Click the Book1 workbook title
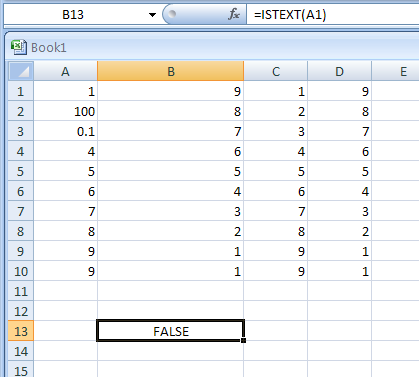This screenshot has height=377, width=419. [x=49, y=48]
